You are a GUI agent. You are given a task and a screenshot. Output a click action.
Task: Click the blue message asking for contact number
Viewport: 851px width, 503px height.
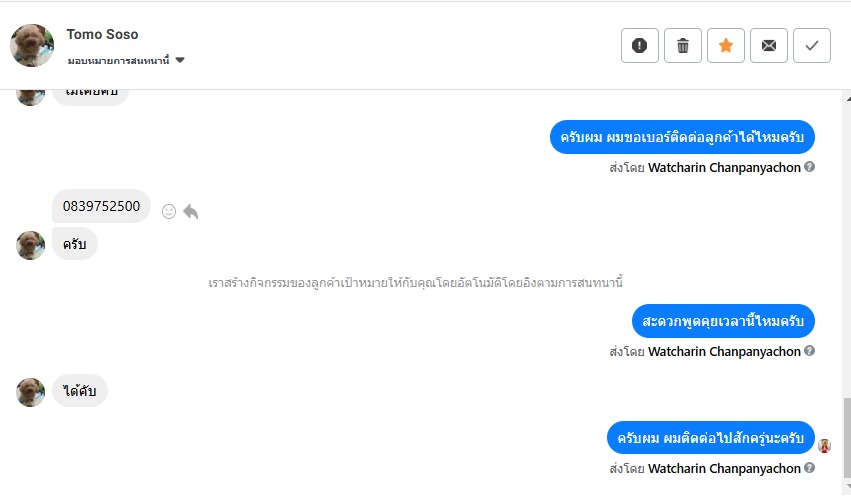(683, 137)
